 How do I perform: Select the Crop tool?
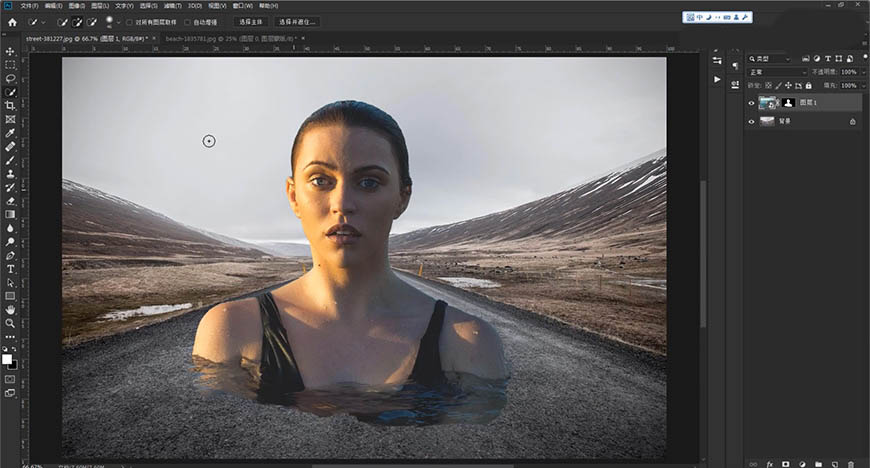(x=10, y=105)
